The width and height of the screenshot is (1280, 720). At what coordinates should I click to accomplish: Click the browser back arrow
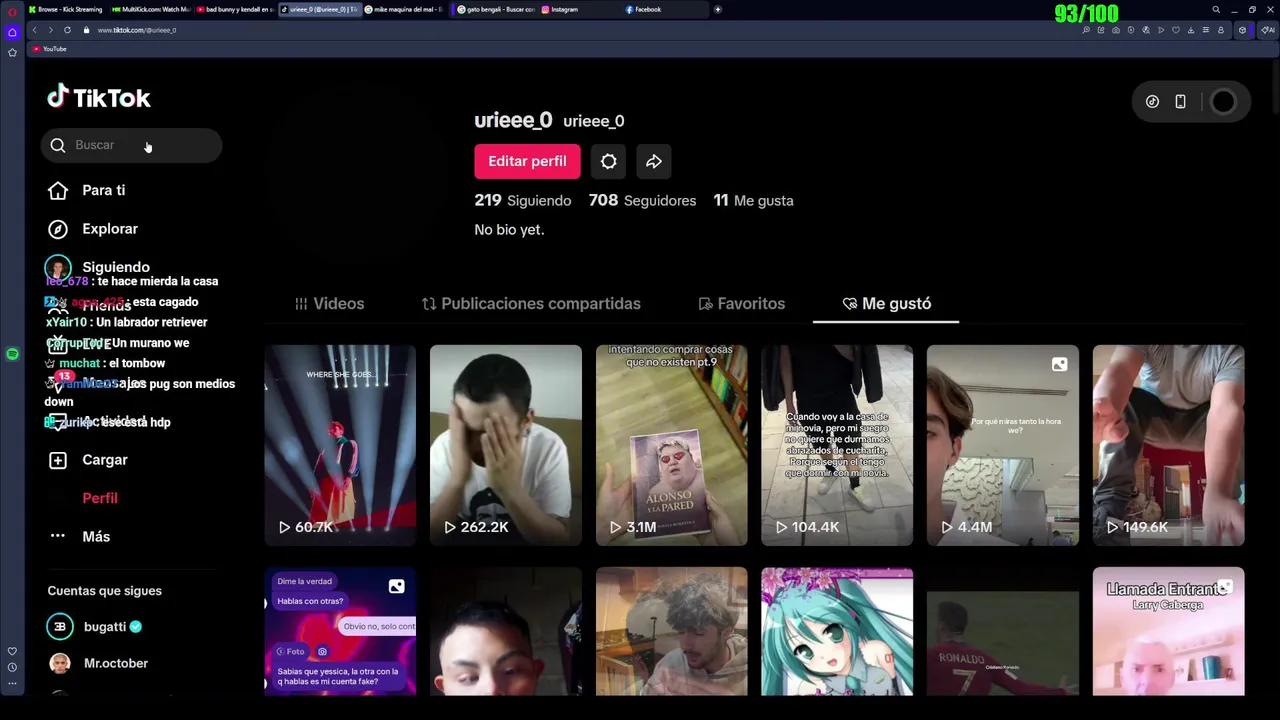click(x=34, y=30)
